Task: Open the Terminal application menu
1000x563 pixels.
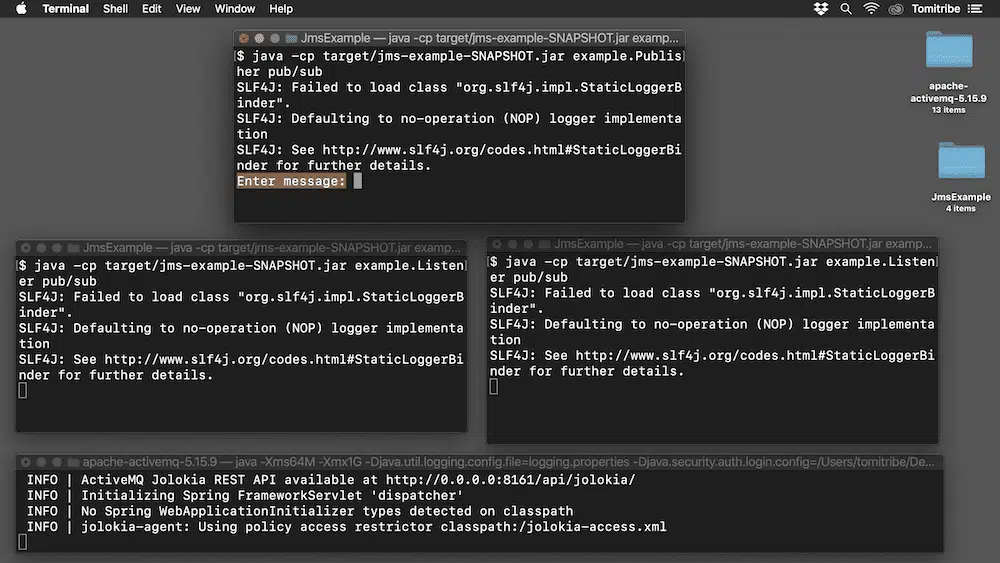Action: 65,9
